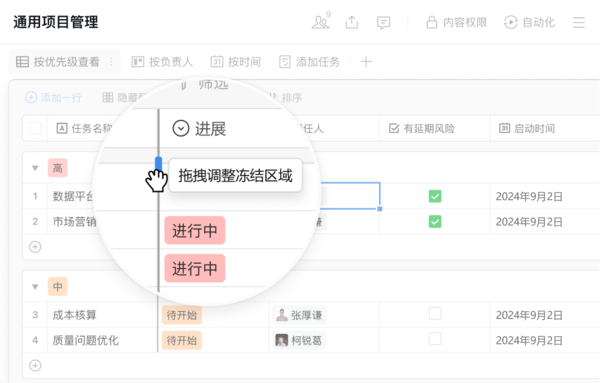Click 添加一行 to add a row
Viewport: 600px width, 383px height.
(53, 98)
